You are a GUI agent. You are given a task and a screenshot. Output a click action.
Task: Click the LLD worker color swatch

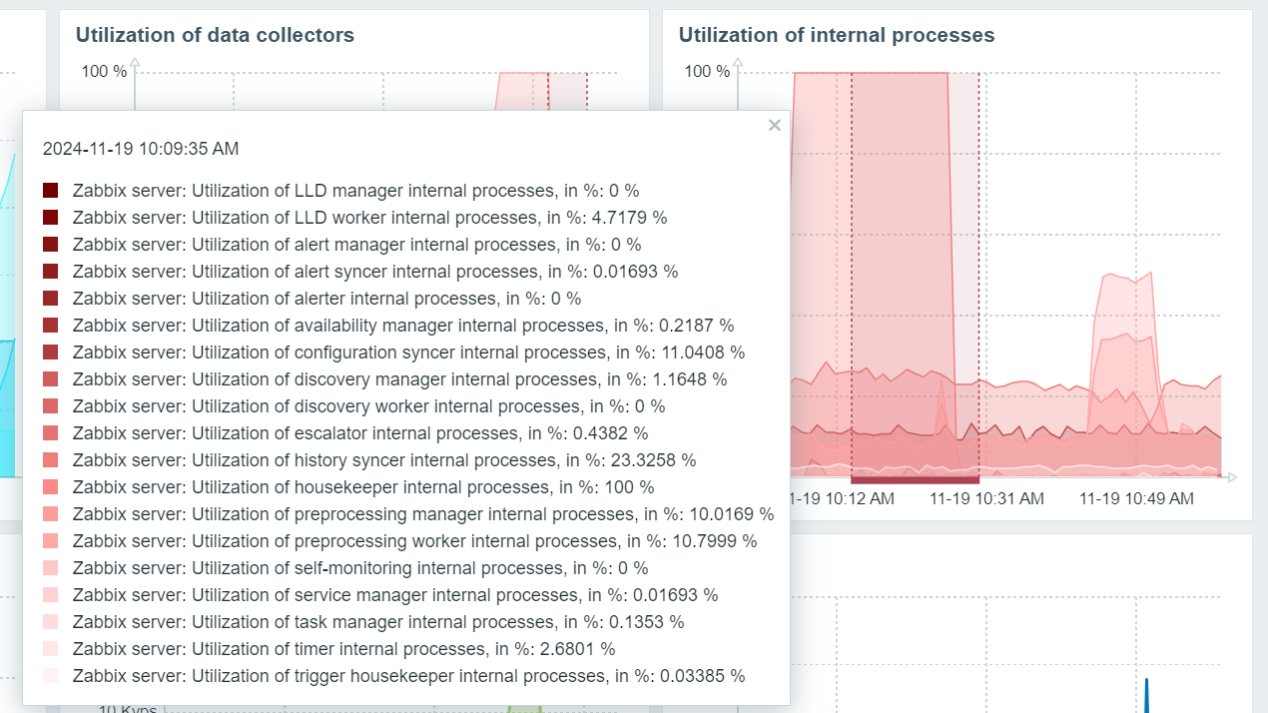[51, 217]
